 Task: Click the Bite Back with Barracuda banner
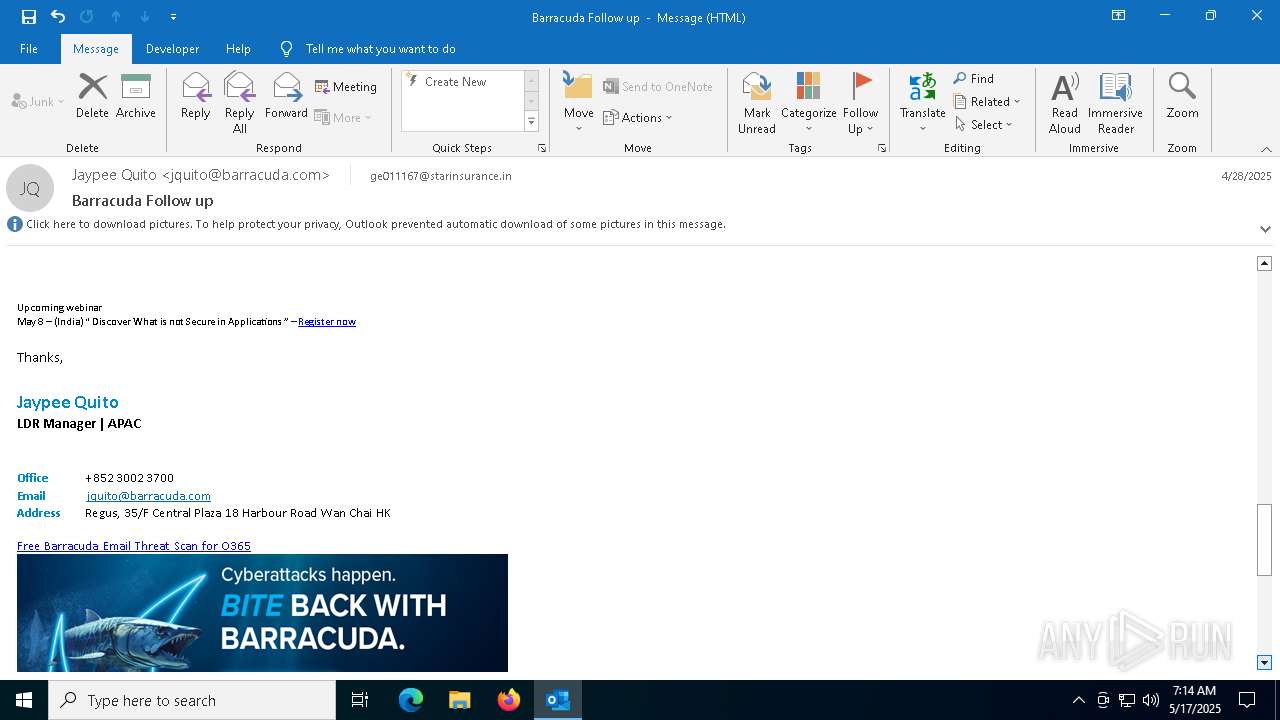[262, 613]
